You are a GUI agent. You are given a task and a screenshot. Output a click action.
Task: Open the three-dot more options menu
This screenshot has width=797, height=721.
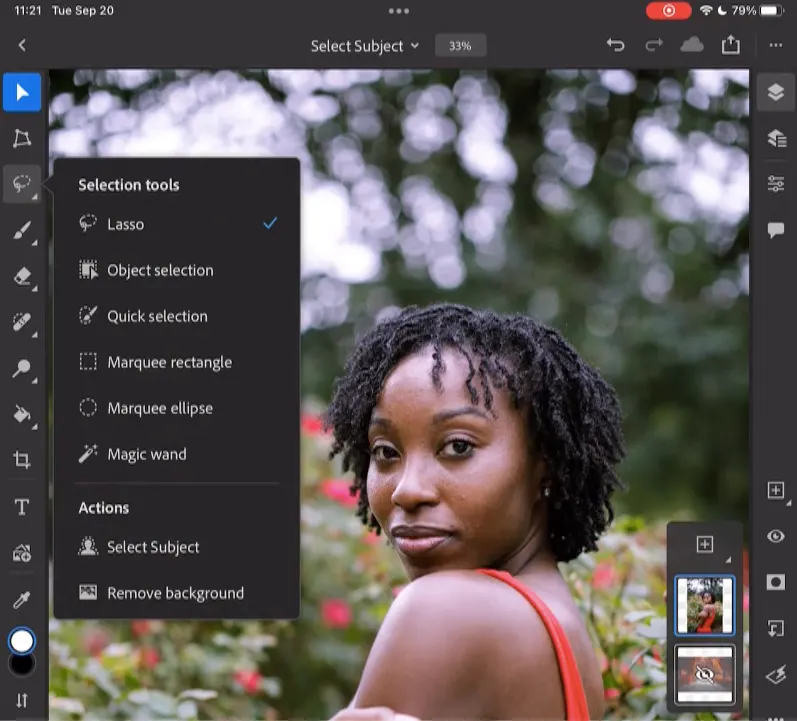click(x=775, y=45)
